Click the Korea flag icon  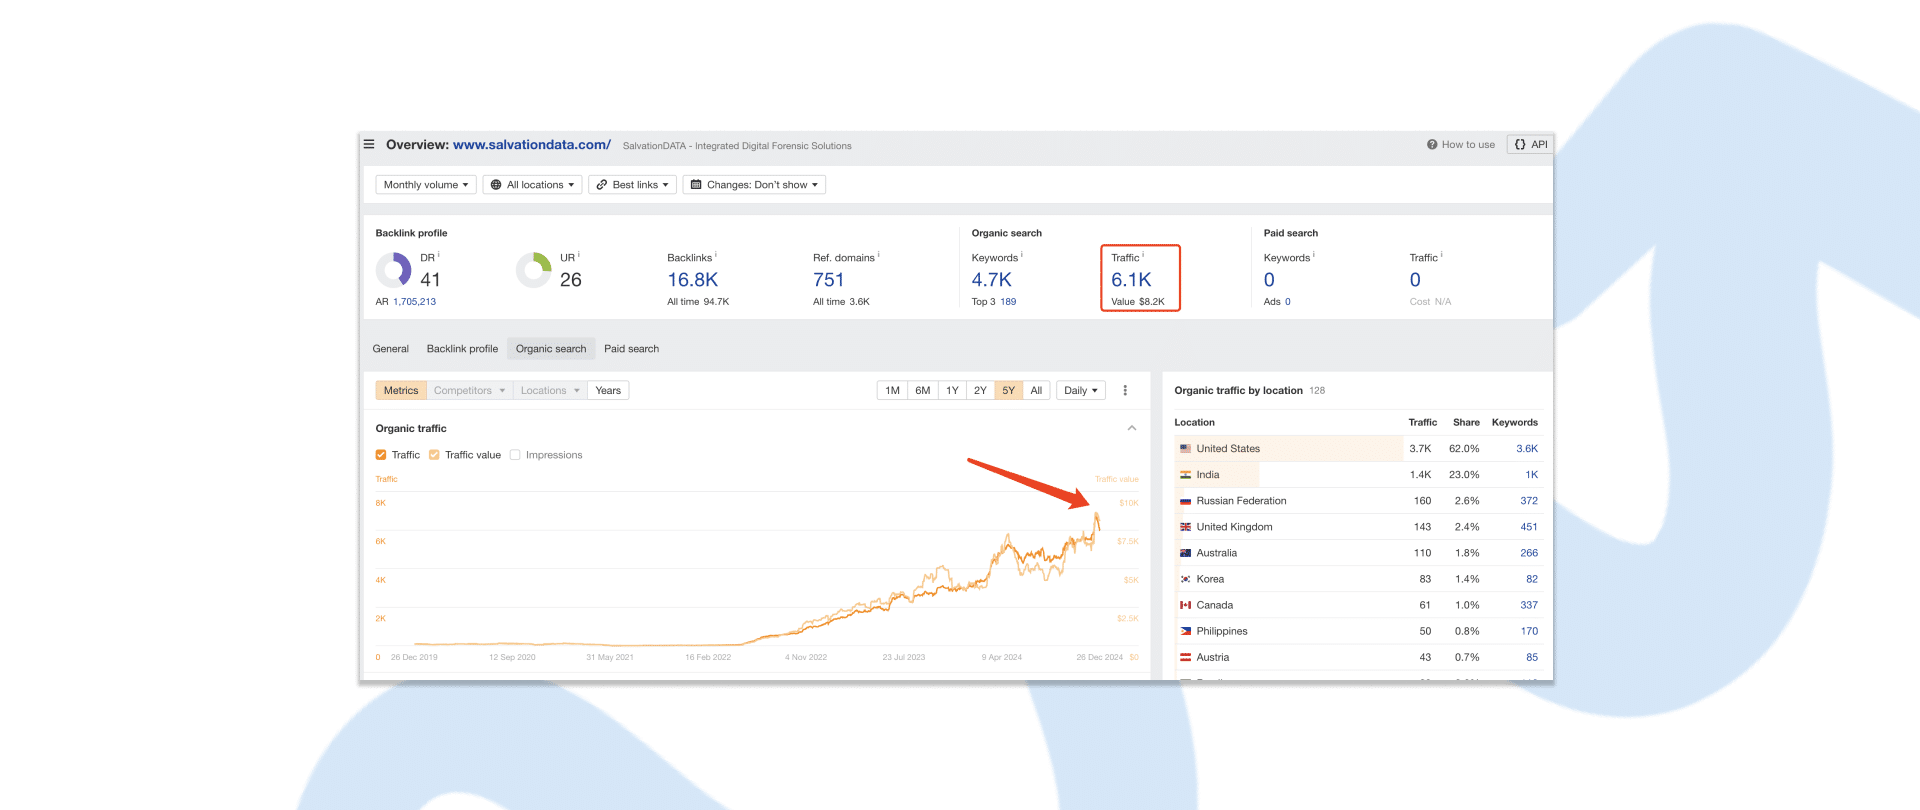1185,579
